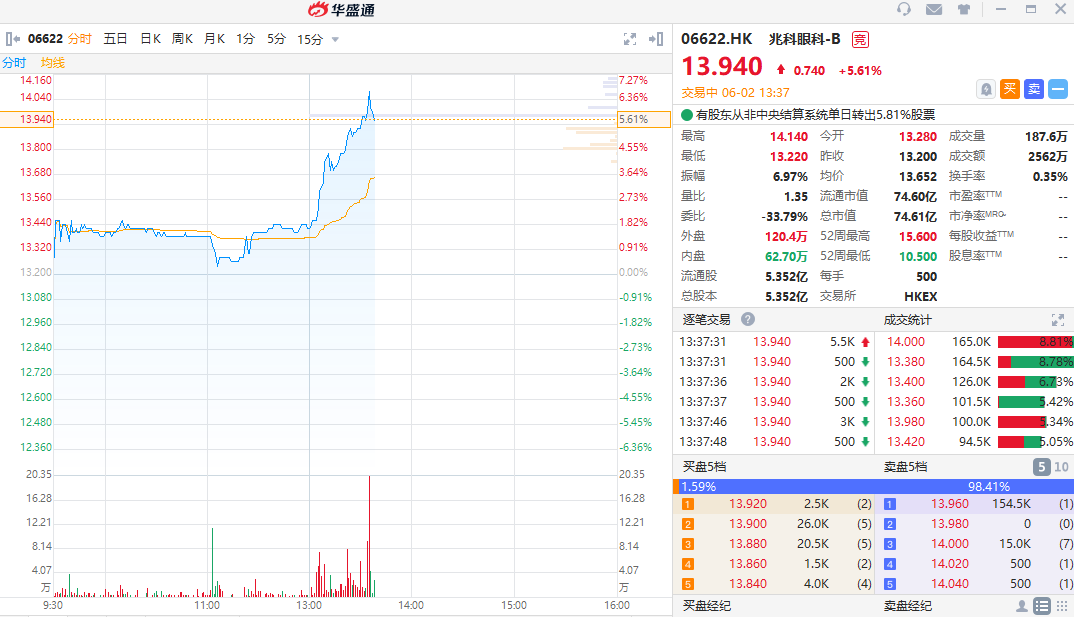Select ask level 3 at 14.000
The image size is (1074, 617).
[976, 544]
